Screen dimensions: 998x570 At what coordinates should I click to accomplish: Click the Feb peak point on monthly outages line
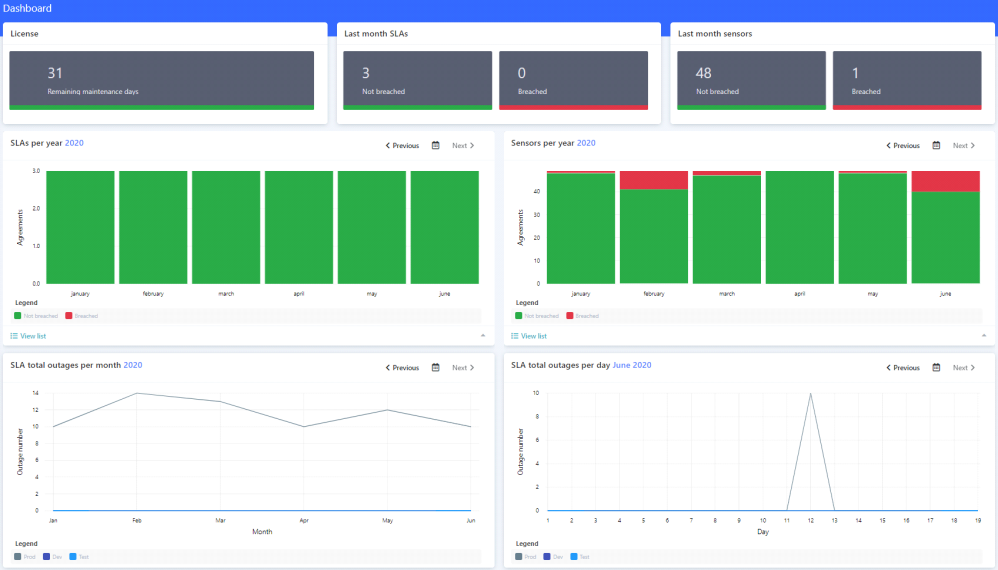pyautogui.click(x=137, y=393)
